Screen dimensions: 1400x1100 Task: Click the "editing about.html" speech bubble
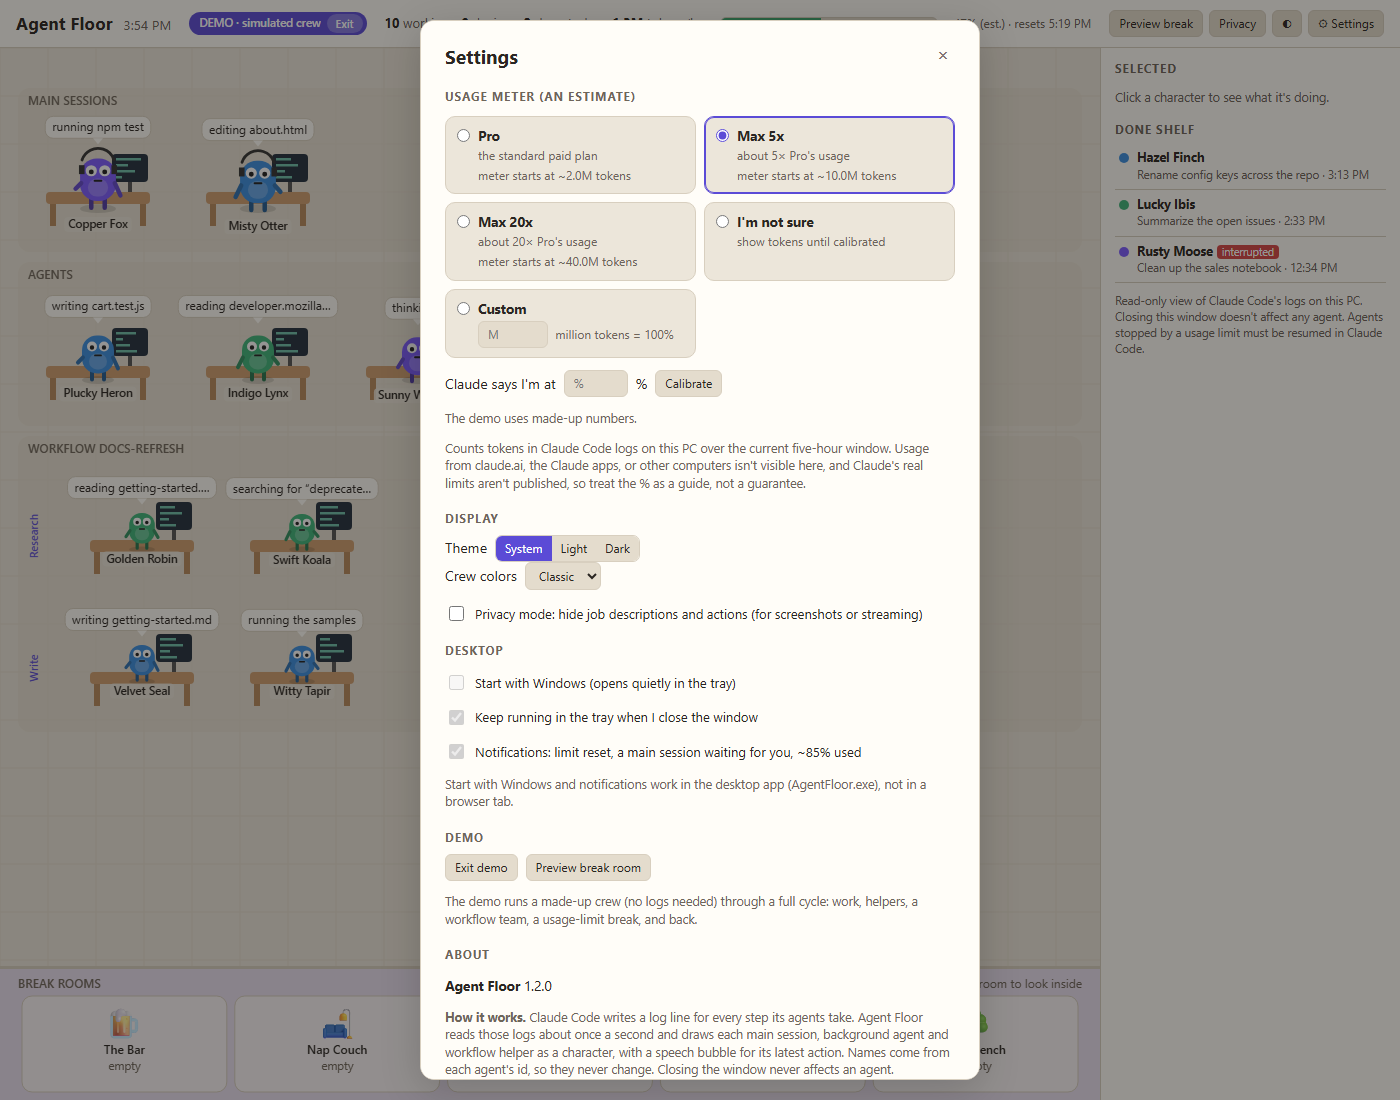[x=258, y=130]
